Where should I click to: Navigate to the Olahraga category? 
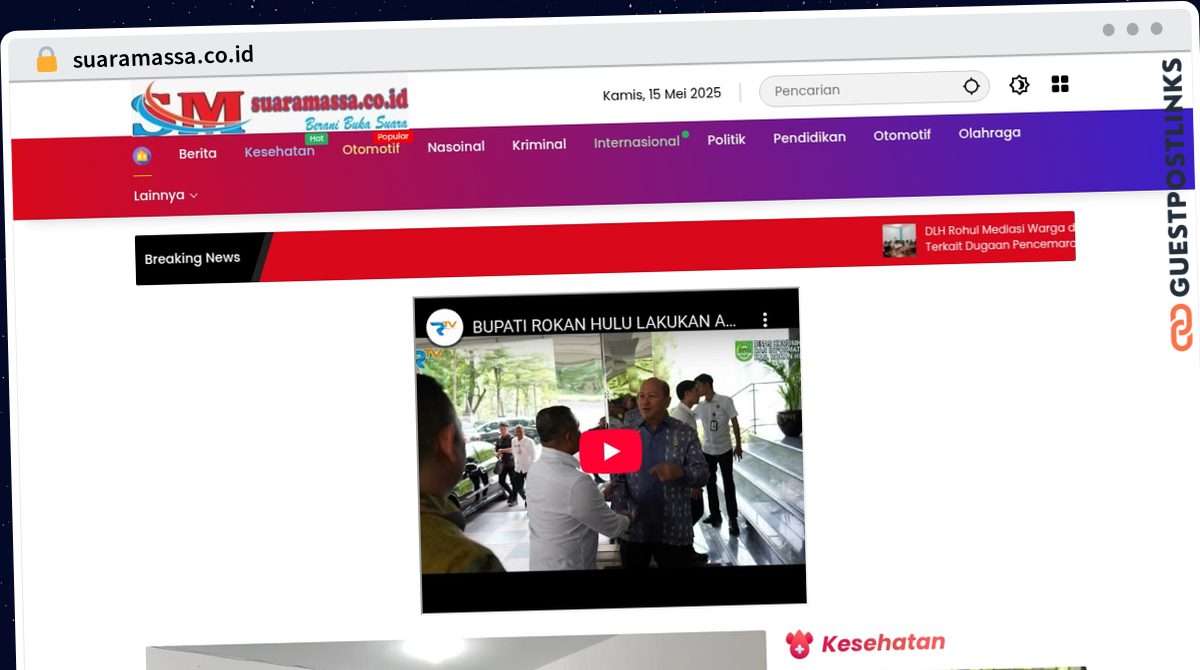[x=989, y=133]
